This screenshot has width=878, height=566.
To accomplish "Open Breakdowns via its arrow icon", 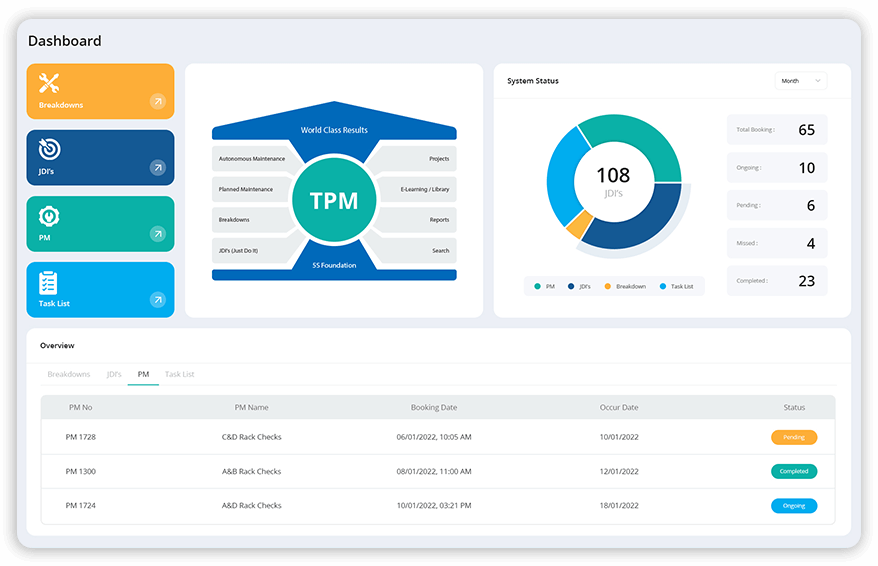I will (157, 101).
